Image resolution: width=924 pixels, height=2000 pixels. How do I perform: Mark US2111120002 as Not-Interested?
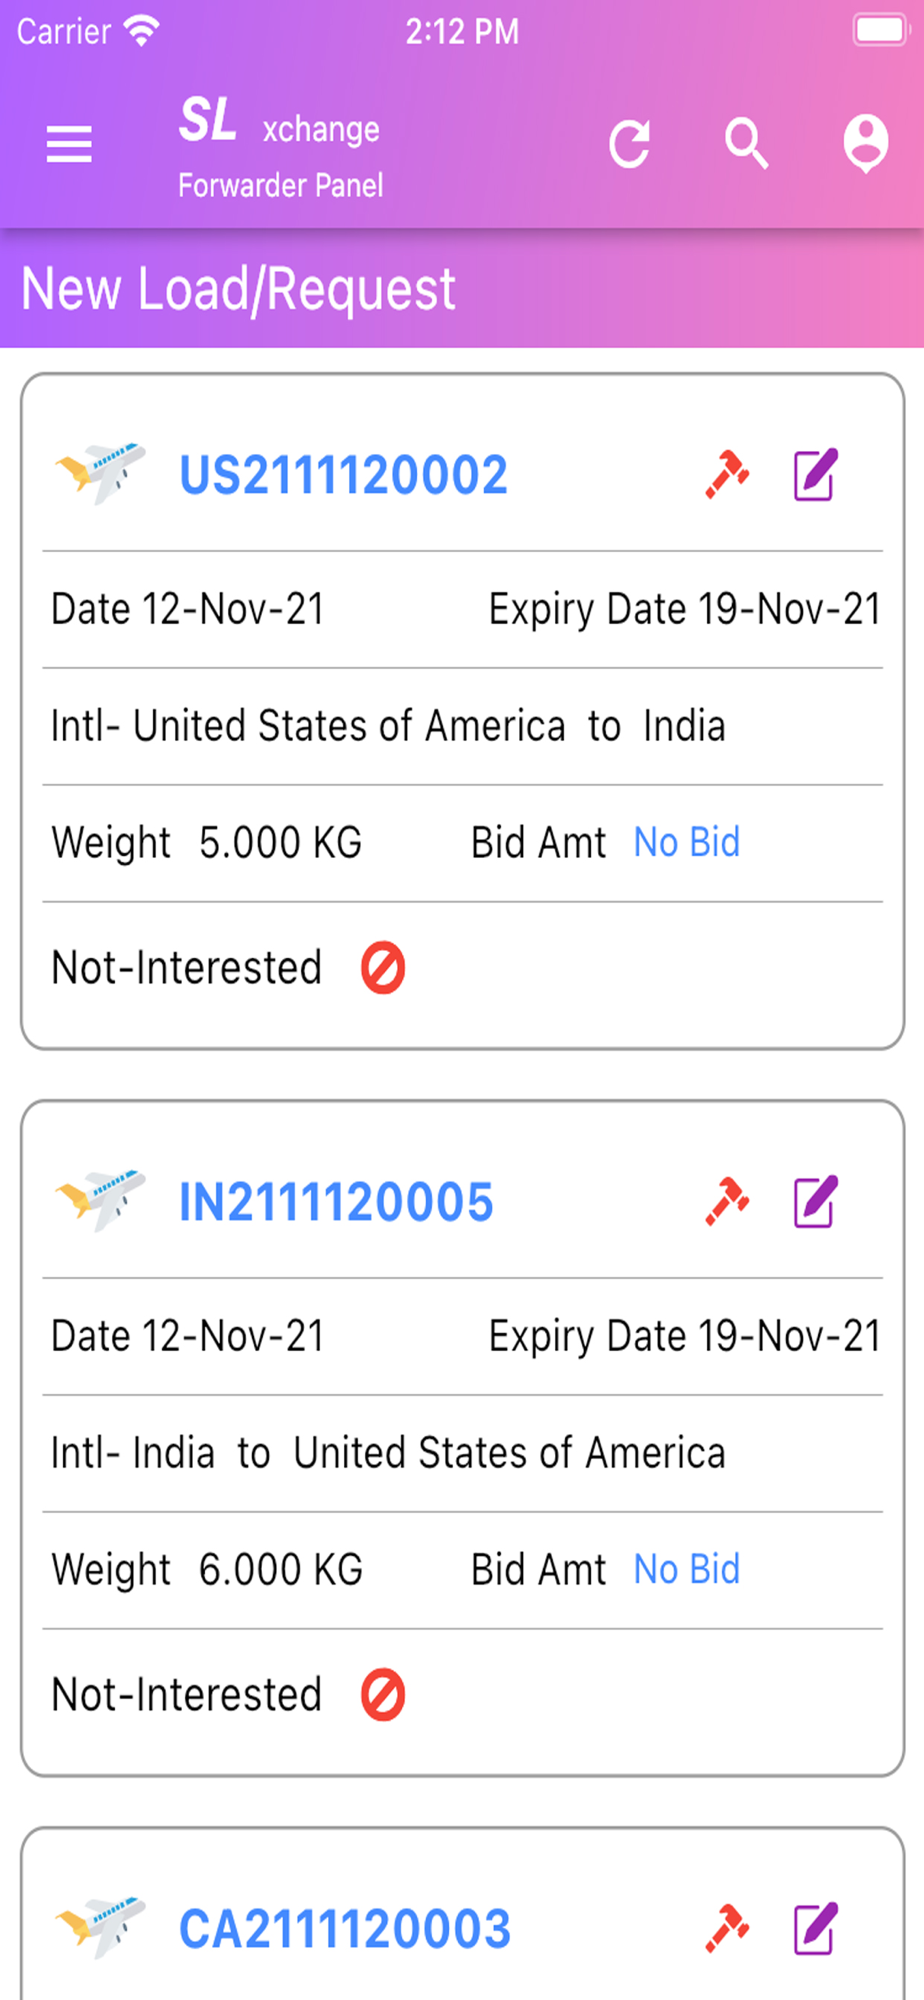[383, 968]
